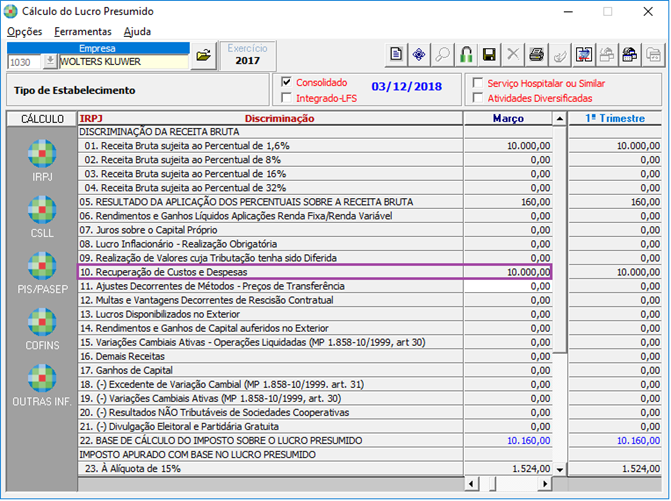The width and height of the screenshot is (671, 501).
Task: Click the printer icon in toolbar
Action: coord(536,55)
